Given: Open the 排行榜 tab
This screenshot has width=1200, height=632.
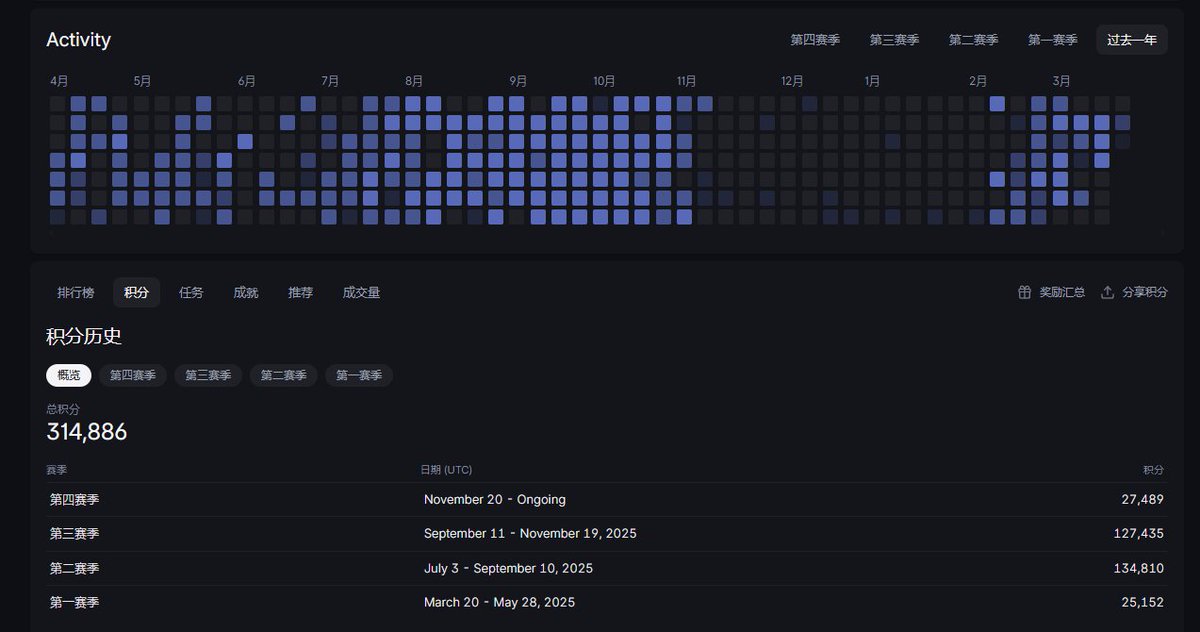Looking at the screenshot, I should [x=75, y=292].
